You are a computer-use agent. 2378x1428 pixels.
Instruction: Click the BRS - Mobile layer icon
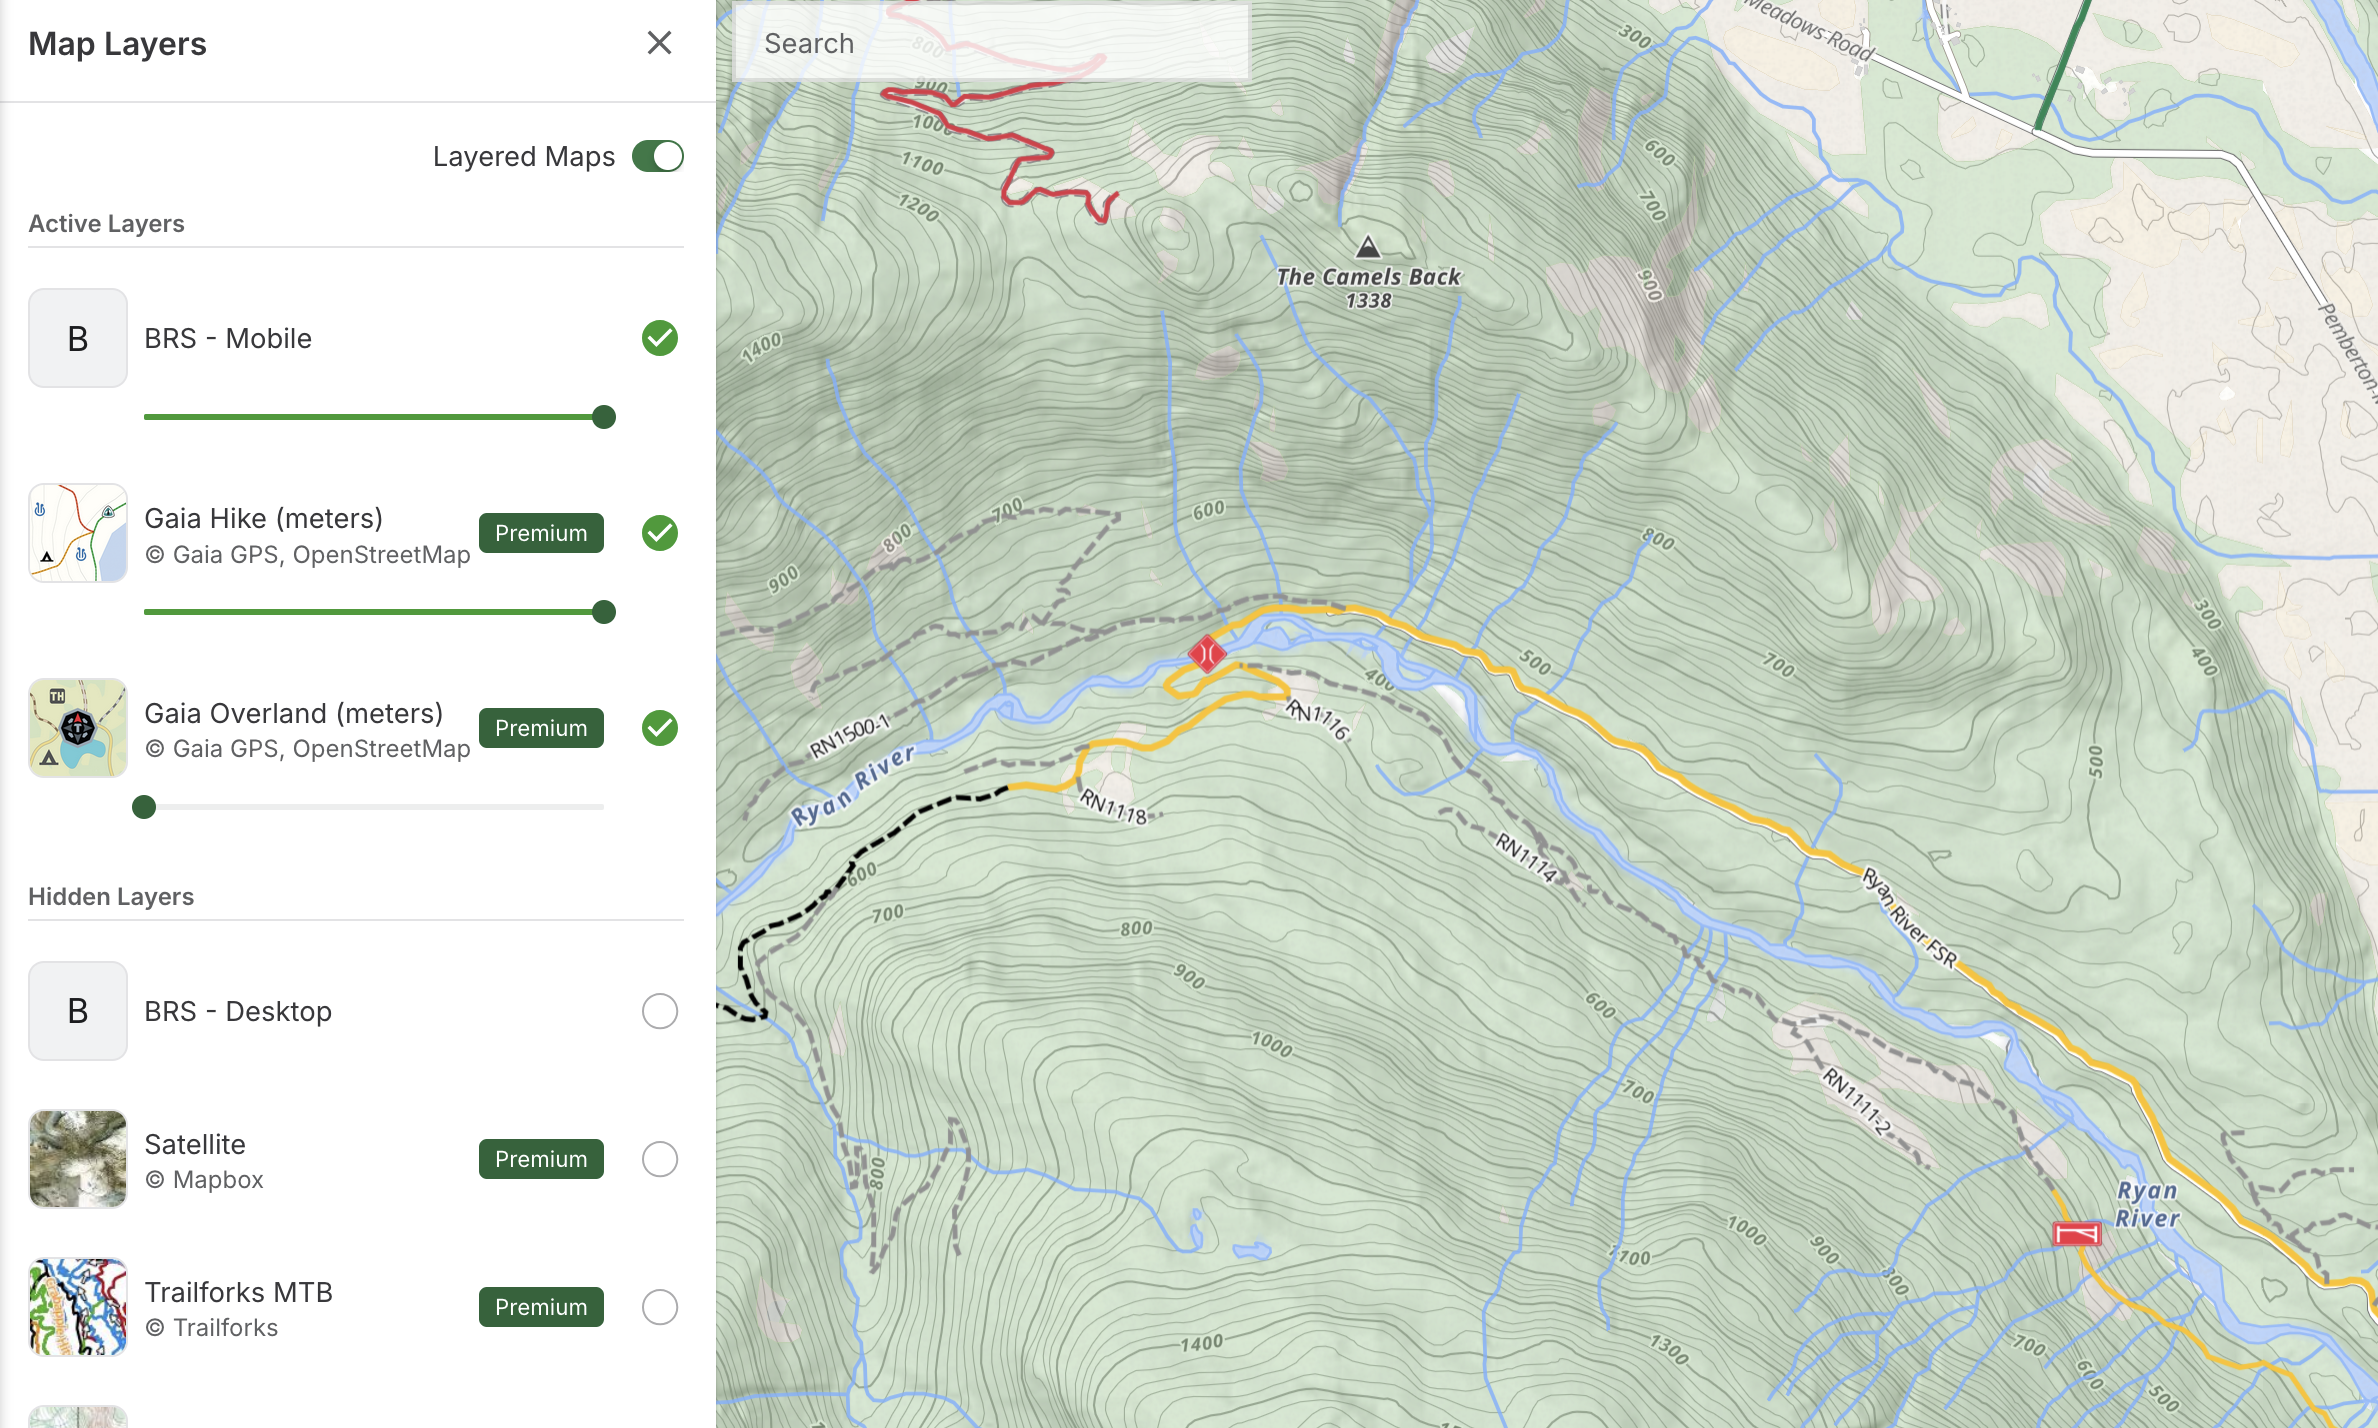coord(78,338)
